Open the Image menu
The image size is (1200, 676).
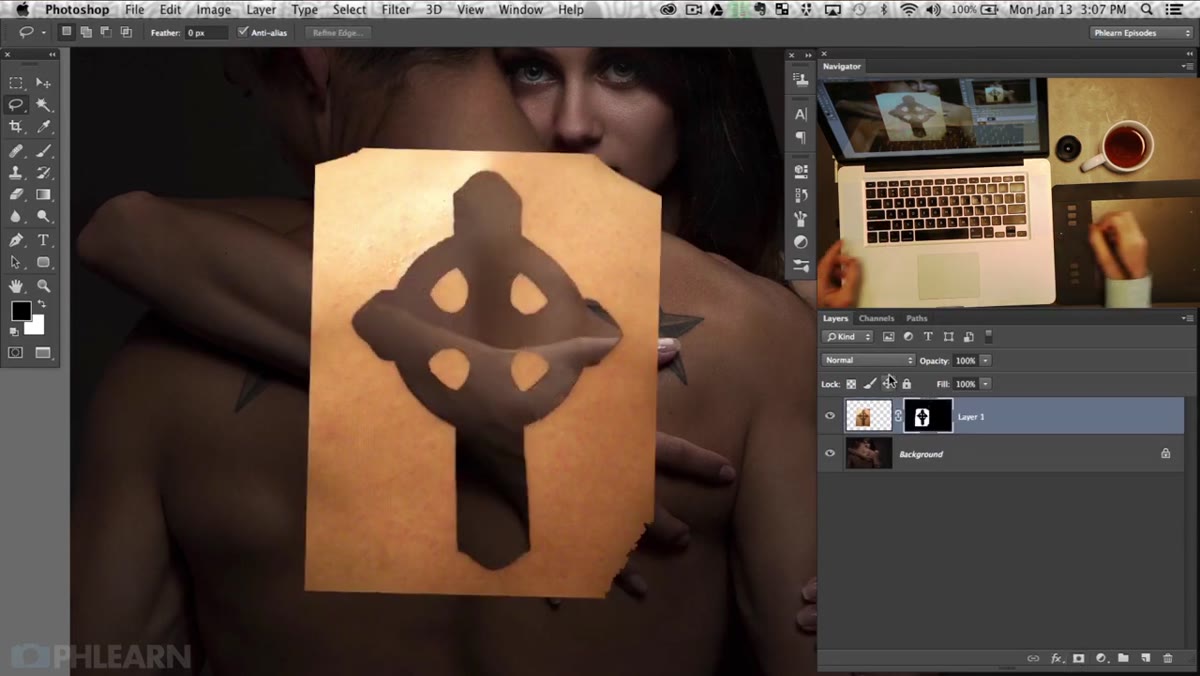pyautogui.click(x=213, y=9)
